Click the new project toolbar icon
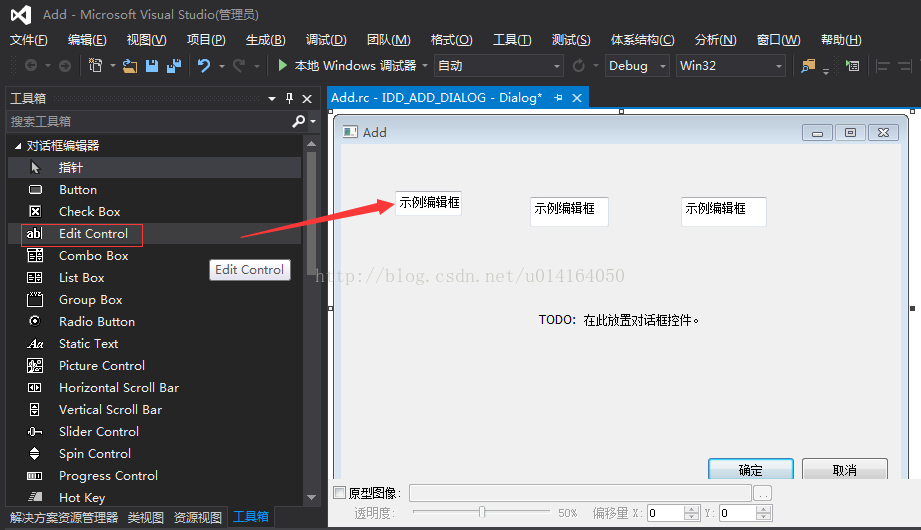The height and width of the screenshot is (530, 921). point(95,65)
